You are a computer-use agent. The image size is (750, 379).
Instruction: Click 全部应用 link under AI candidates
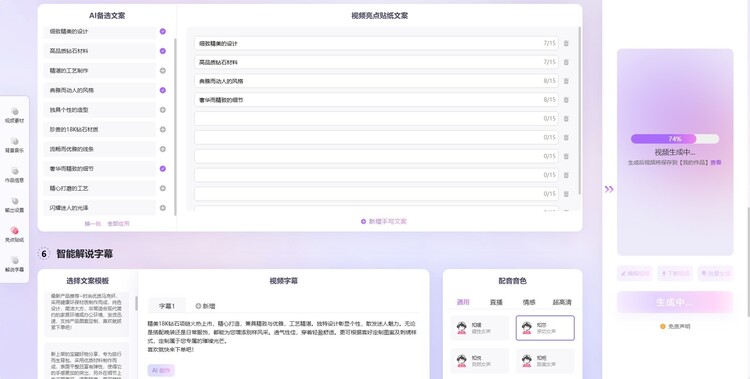click(118, 223)
